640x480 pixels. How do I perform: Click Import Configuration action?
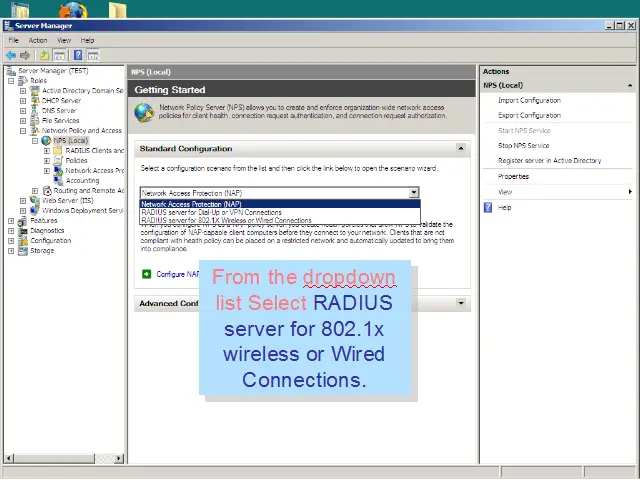[529, 100]
